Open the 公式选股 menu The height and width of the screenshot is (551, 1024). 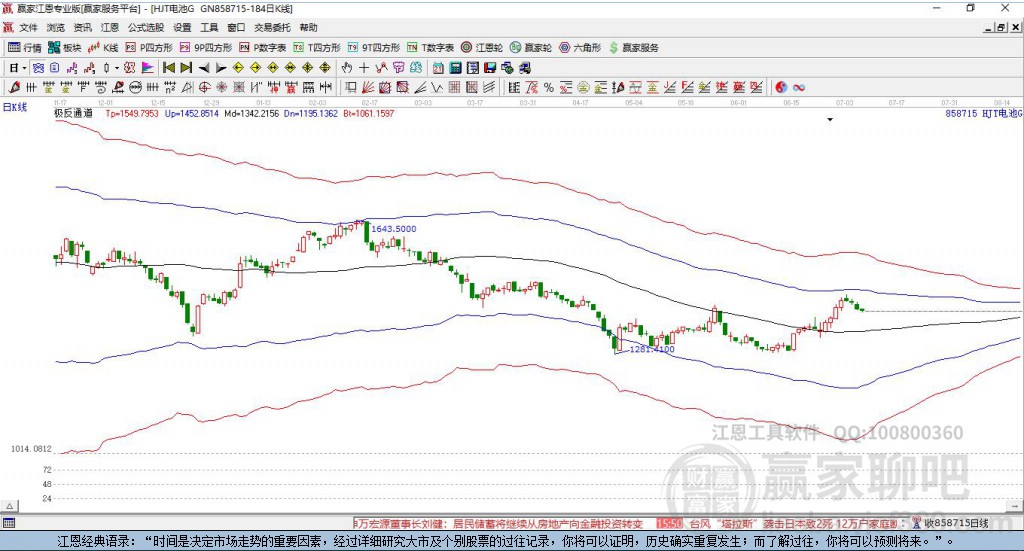(146, 27)
